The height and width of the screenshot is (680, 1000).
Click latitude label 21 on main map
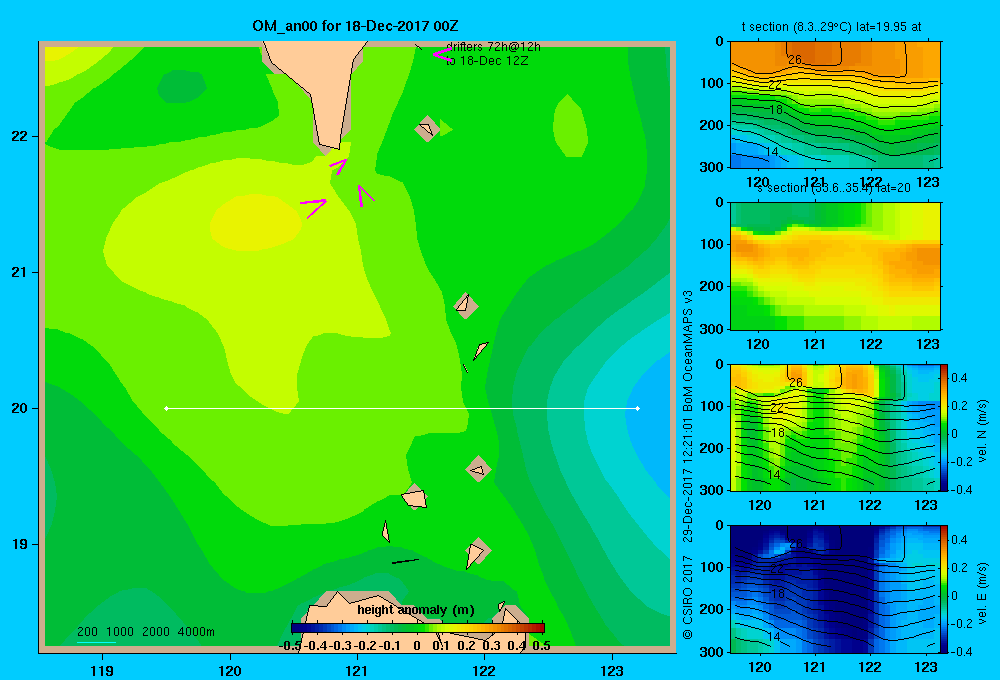pos(20,272)
